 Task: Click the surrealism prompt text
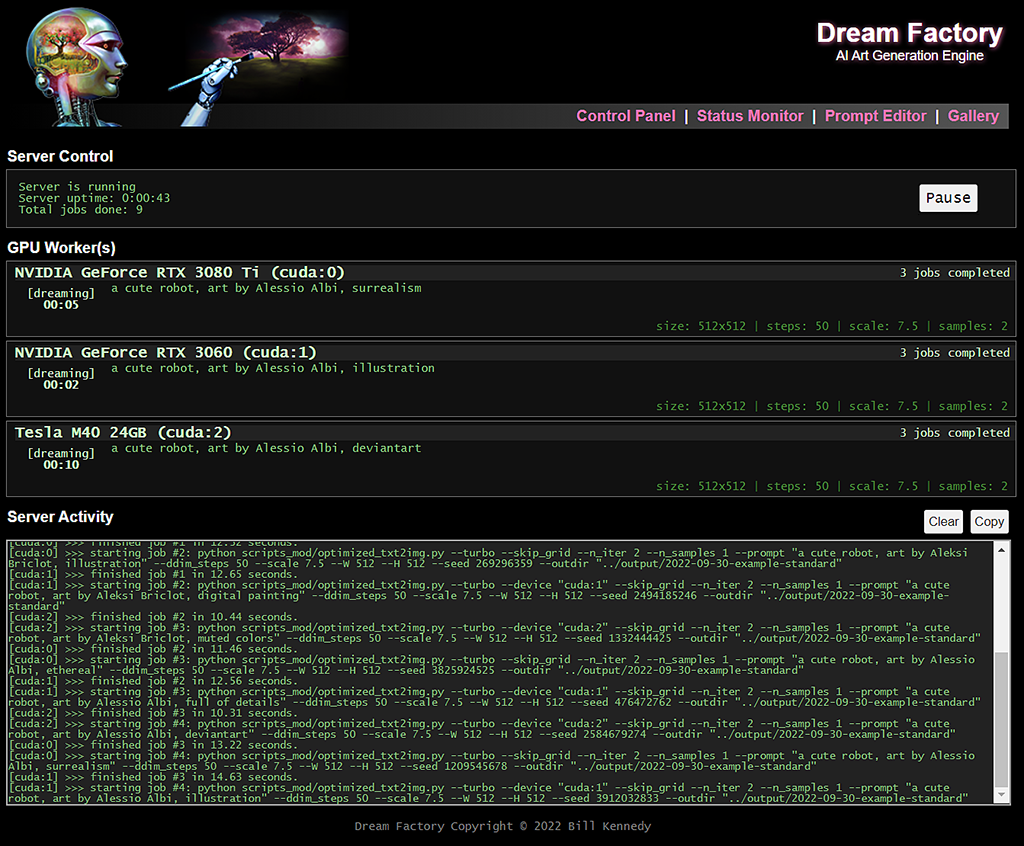point(266,288)
